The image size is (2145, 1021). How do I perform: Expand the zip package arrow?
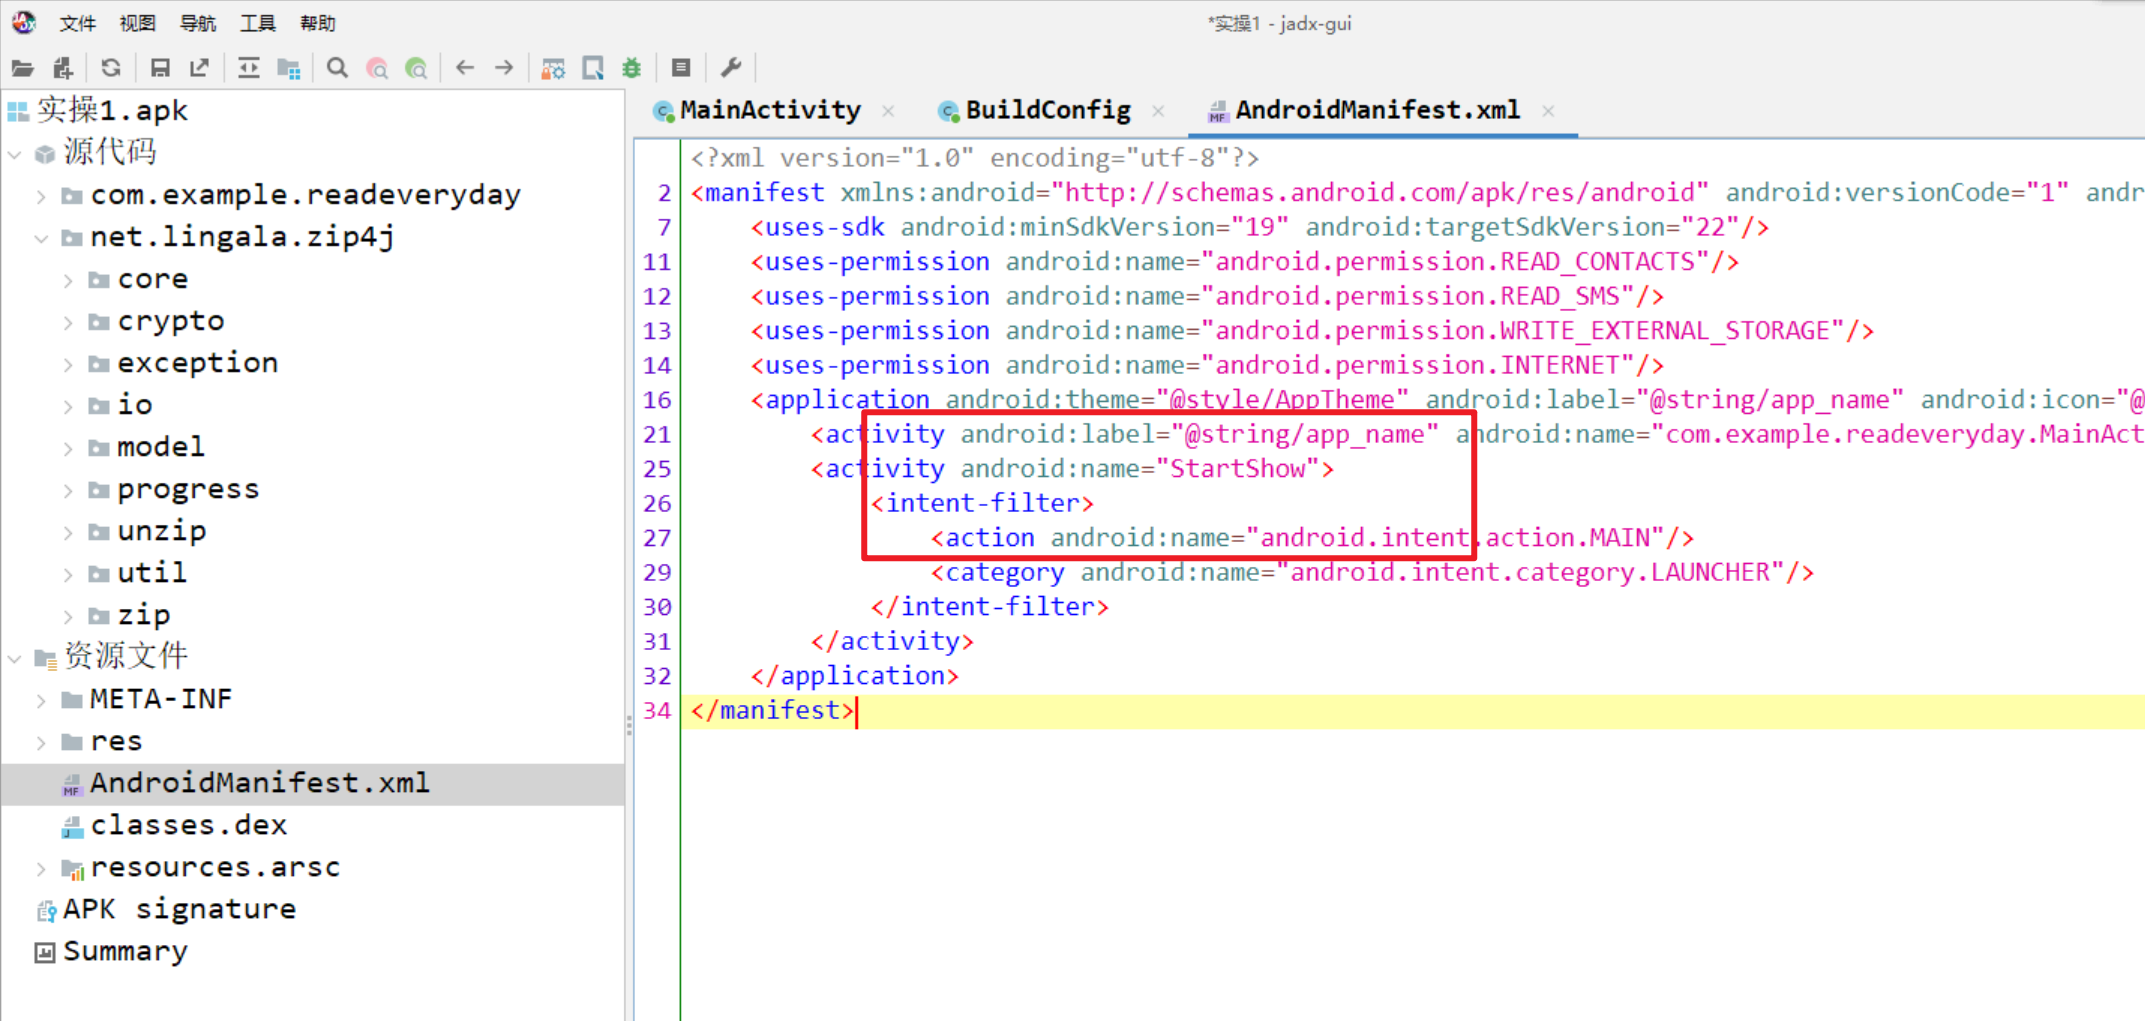pos(68,616)
